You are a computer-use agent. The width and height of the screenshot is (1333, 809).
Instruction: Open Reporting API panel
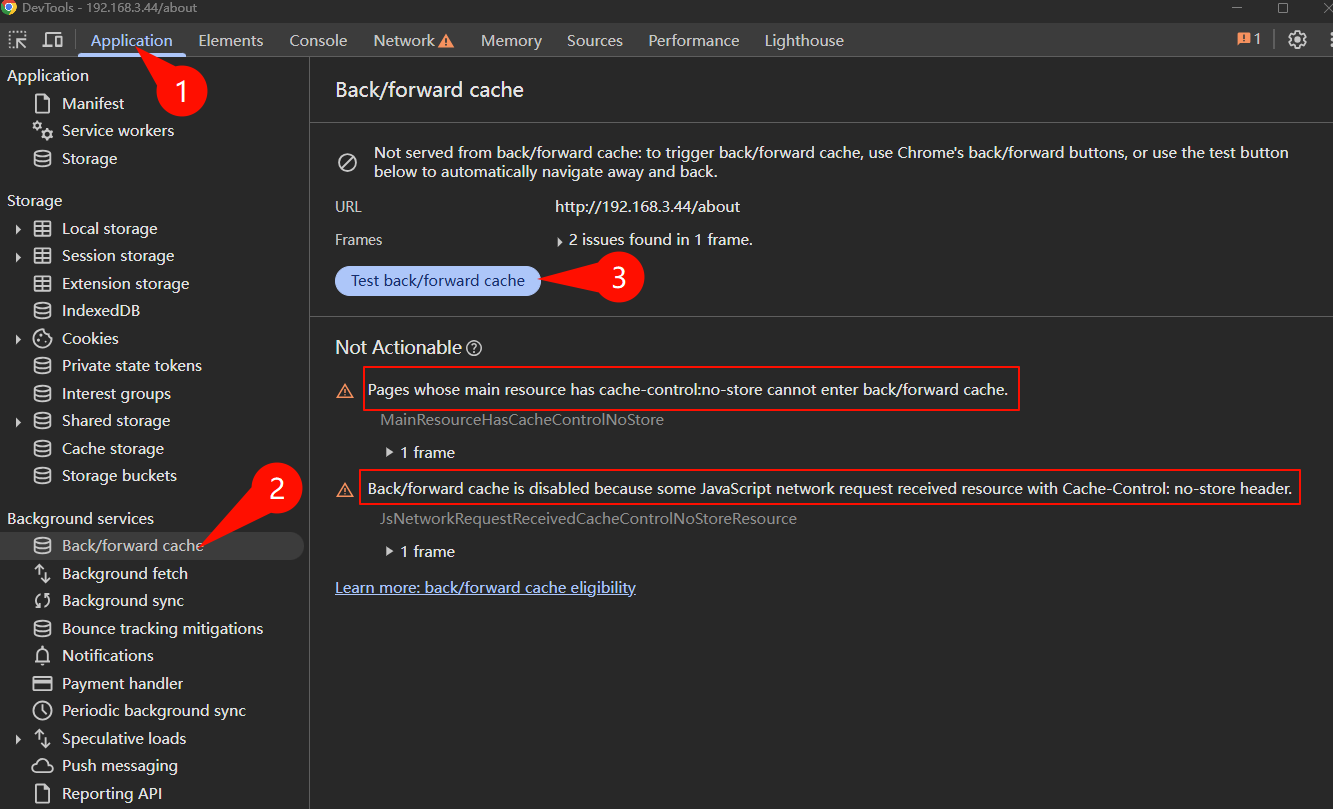click(112, 793)
